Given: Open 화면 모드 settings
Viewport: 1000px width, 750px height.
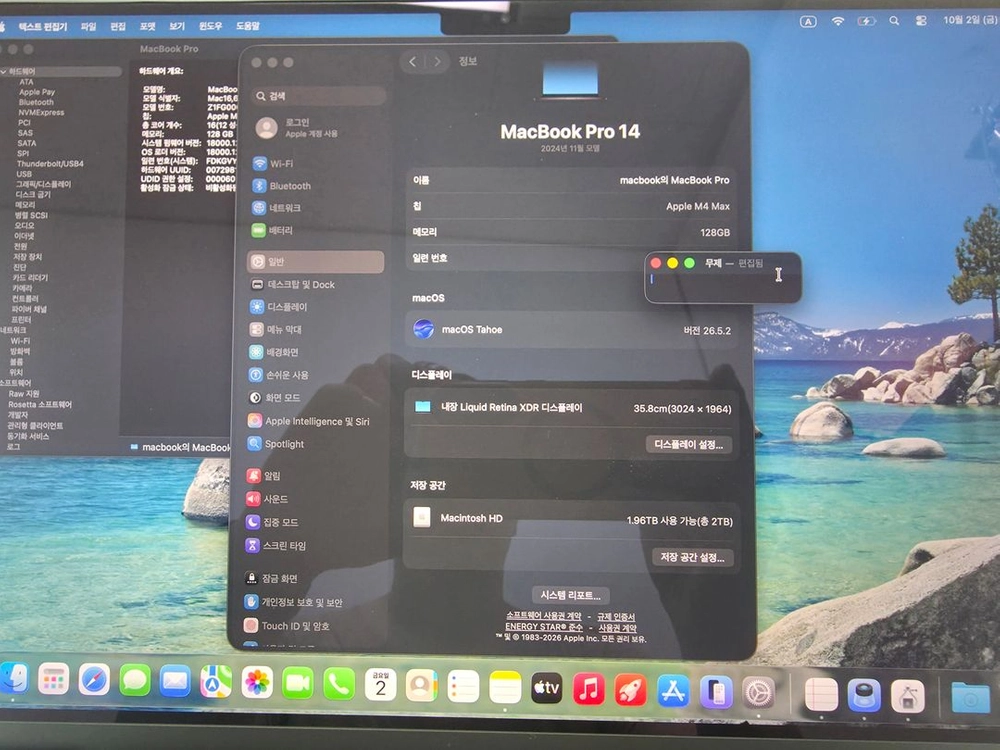Looking at the screenshot, I should click(274, 398).
